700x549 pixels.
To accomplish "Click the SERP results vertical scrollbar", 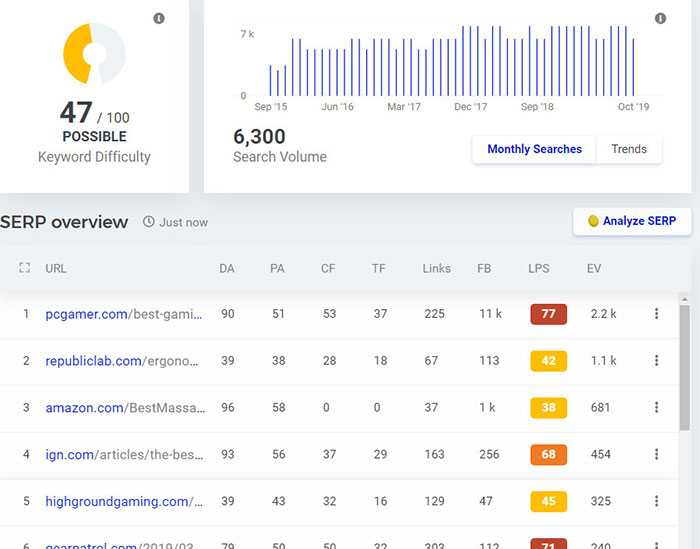I will click(684, 380).
